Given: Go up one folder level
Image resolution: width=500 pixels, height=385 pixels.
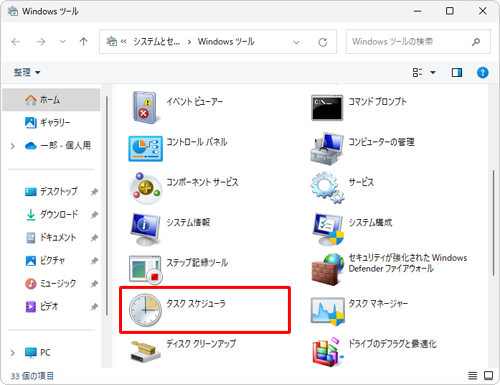Looking at the screenshot, I should point(83,42).
